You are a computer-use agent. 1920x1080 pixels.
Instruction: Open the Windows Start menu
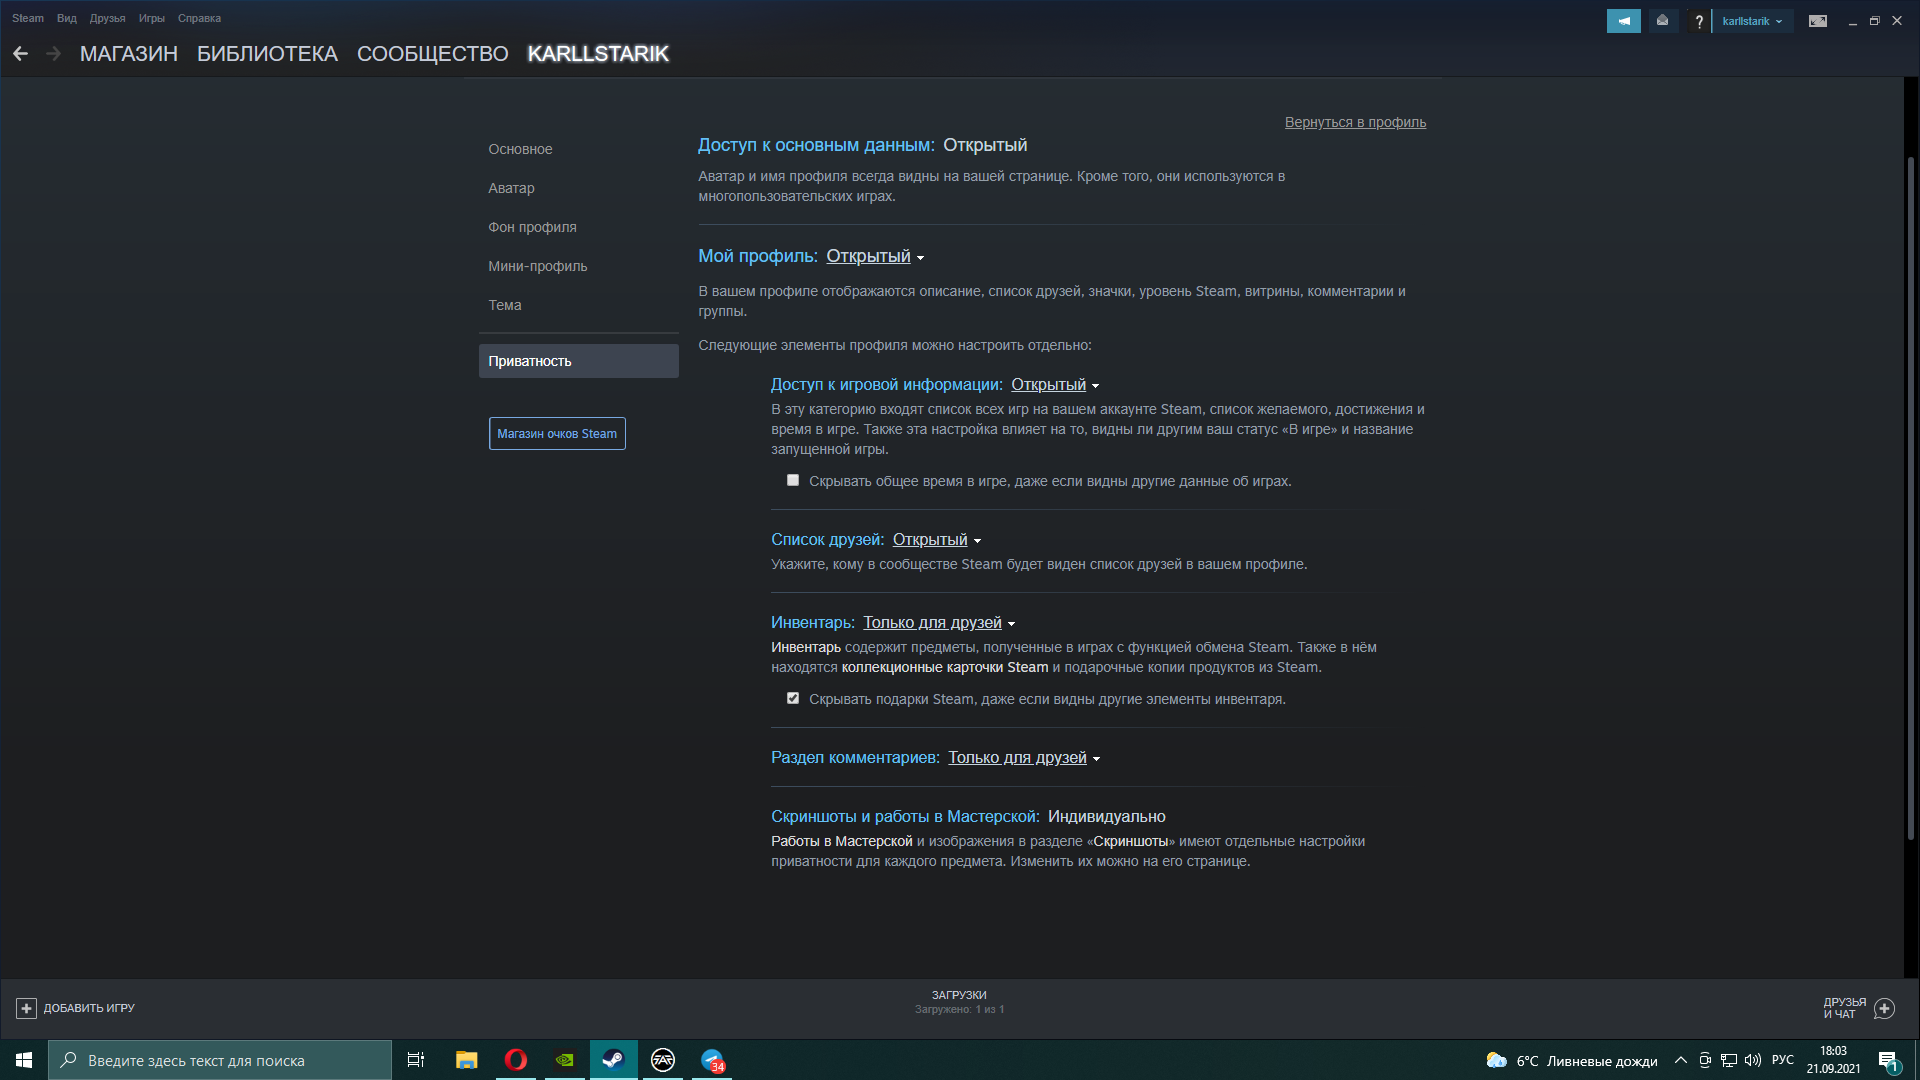(24, 1060)
